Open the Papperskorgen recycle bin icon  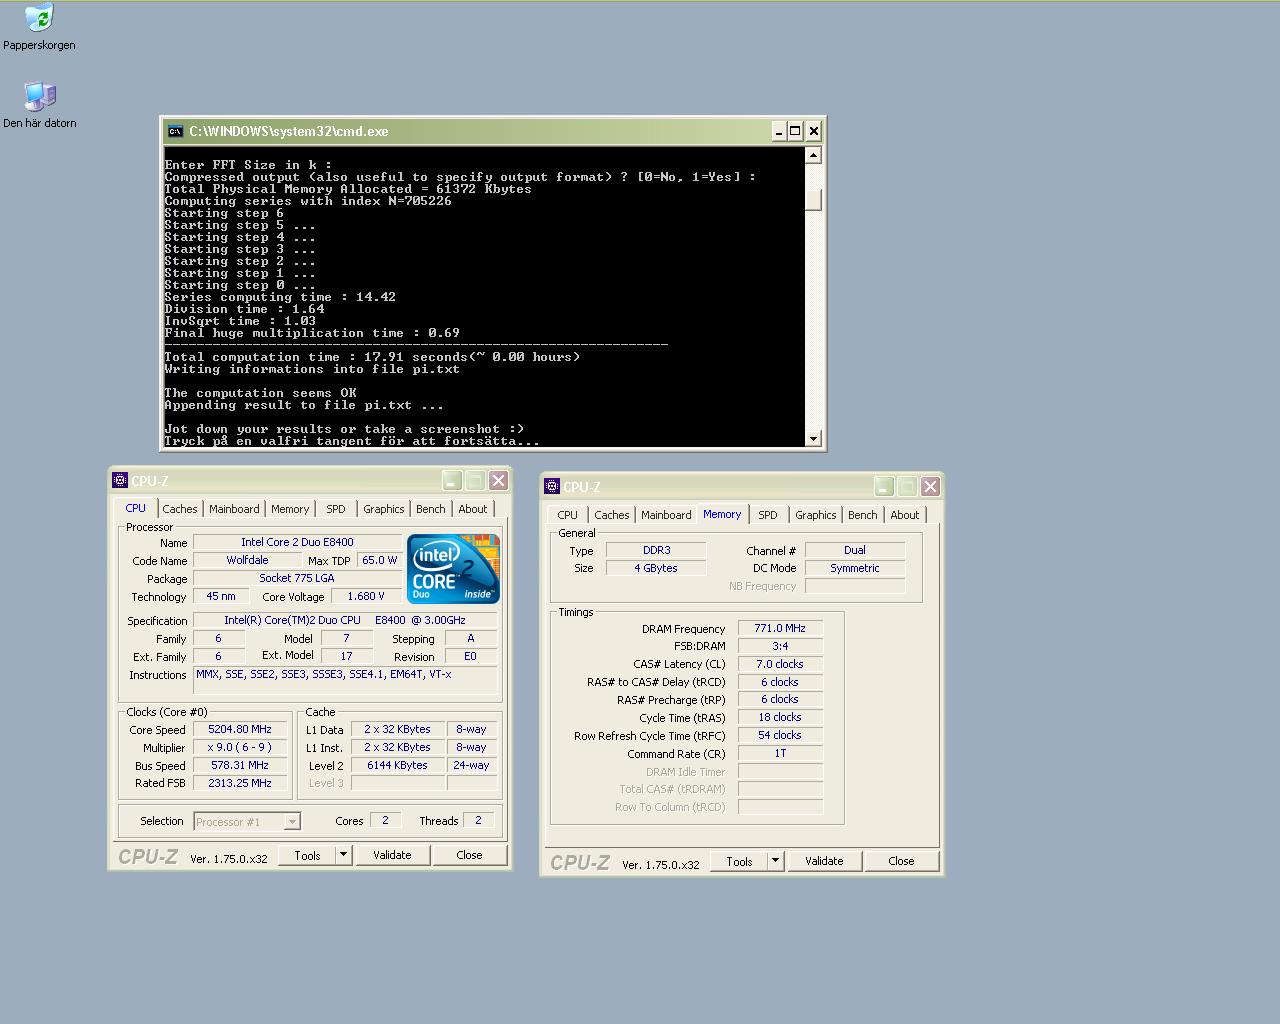[x=39, y=27]
